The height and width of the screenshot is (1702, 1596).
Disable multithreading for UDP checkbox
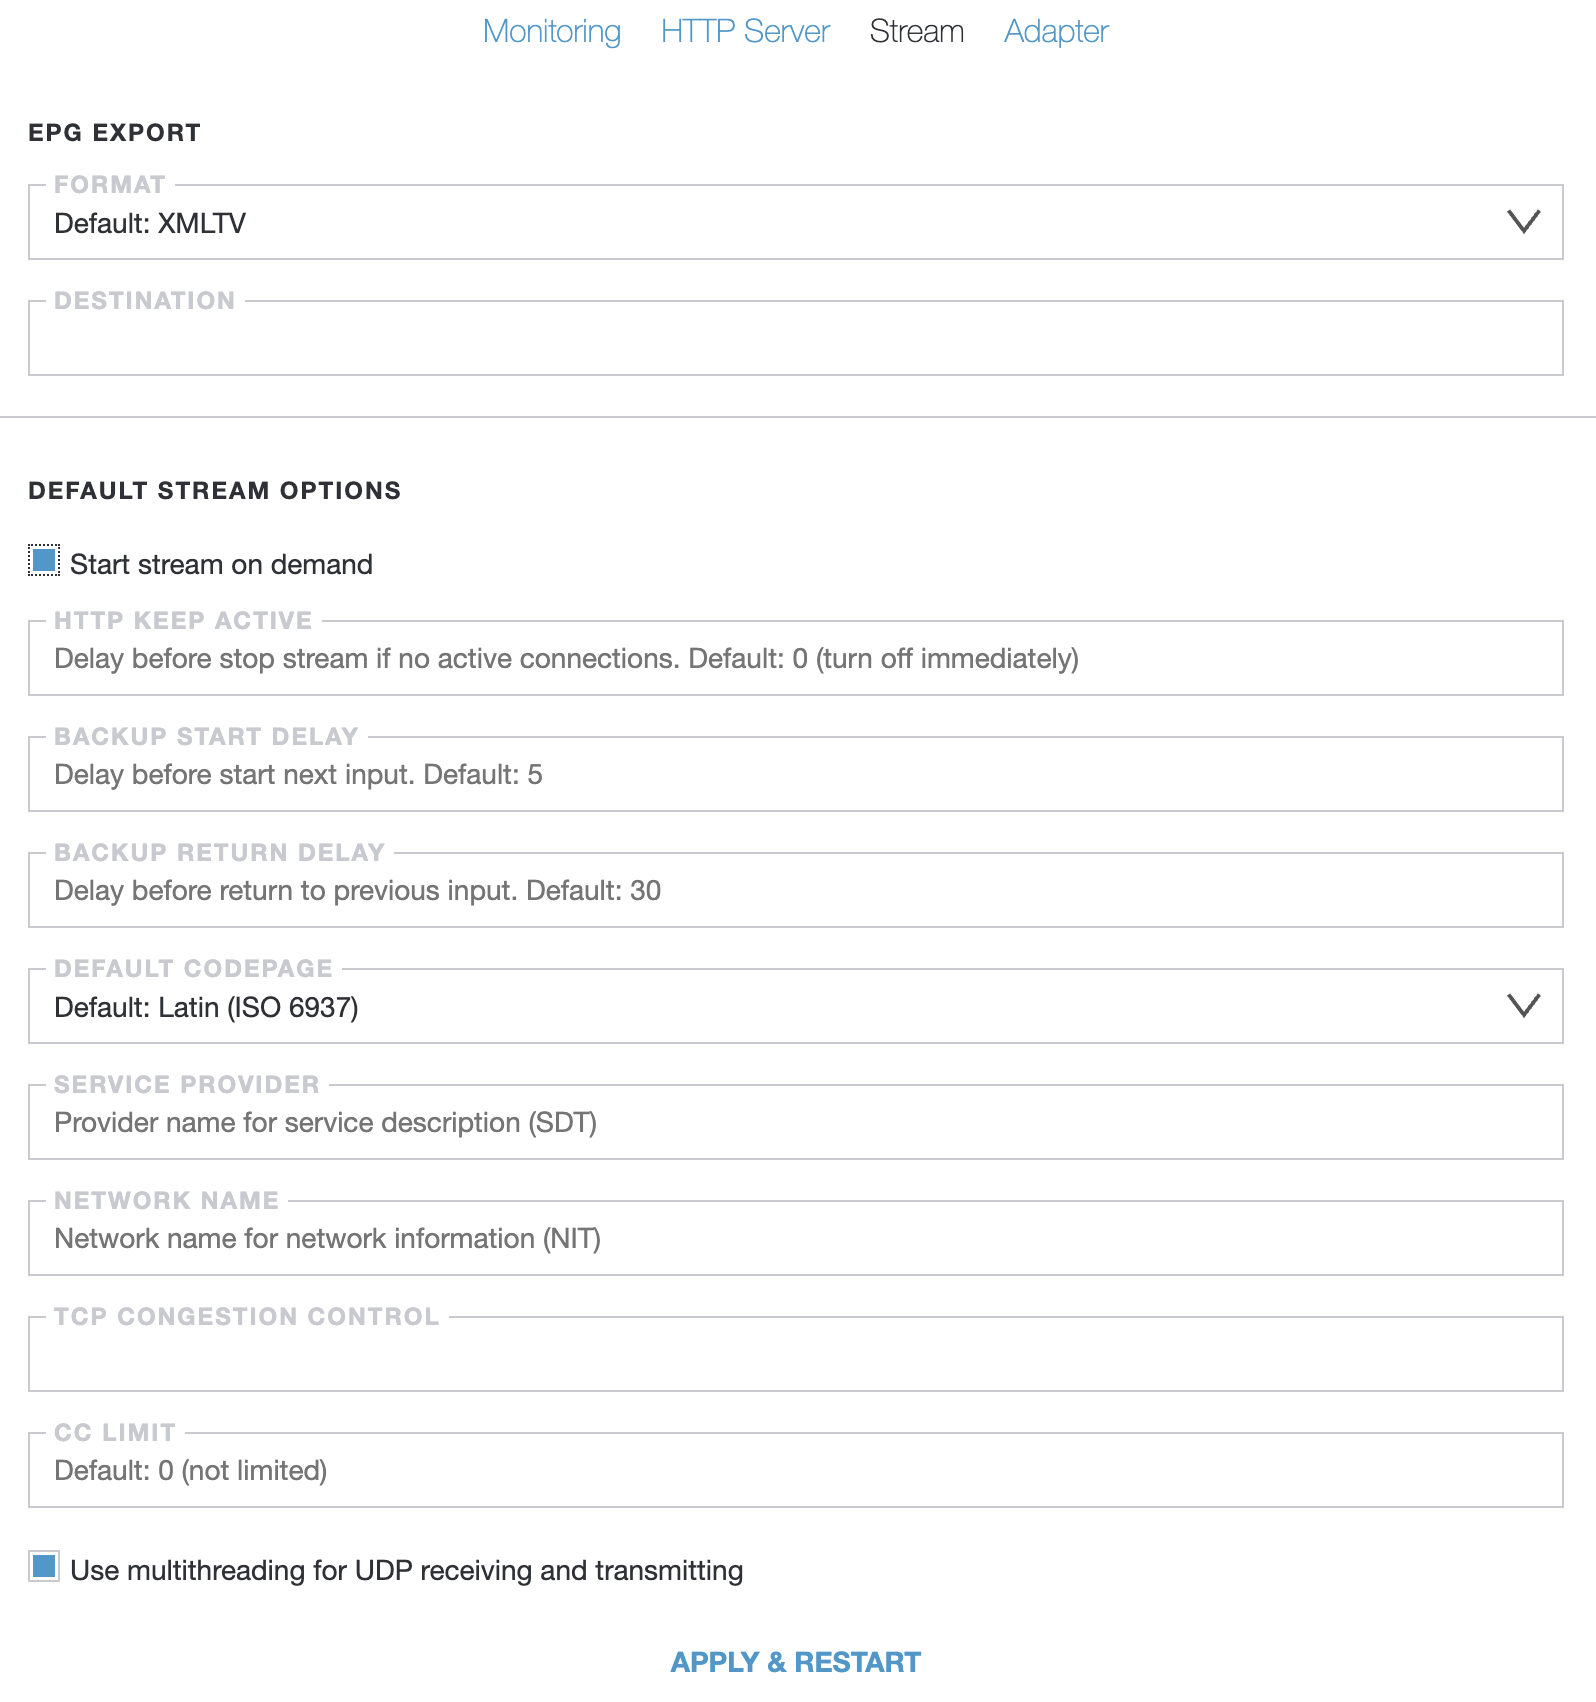45,1567
